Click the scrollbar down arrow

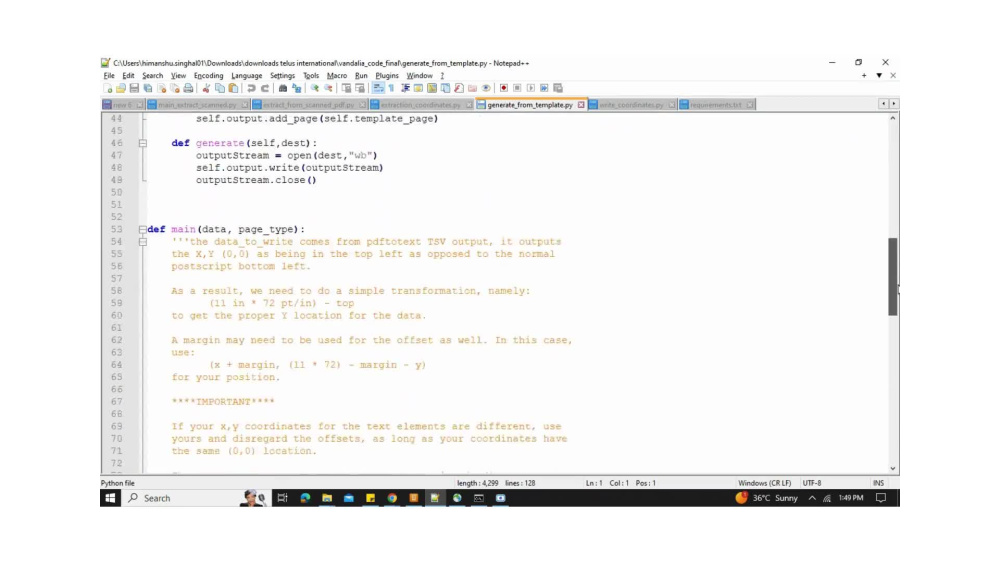tap(893, 469)
